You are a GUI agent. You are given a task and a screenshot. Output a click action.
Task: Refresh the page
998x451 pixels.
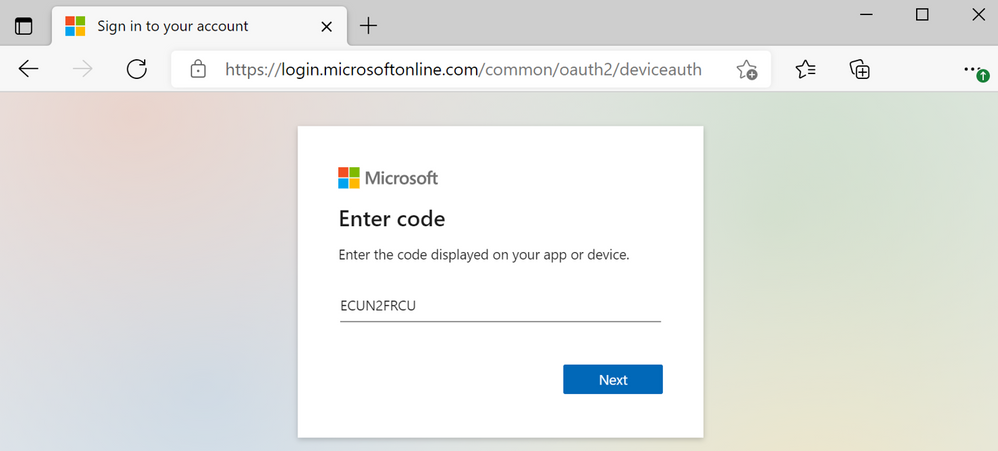pos(137,69)
